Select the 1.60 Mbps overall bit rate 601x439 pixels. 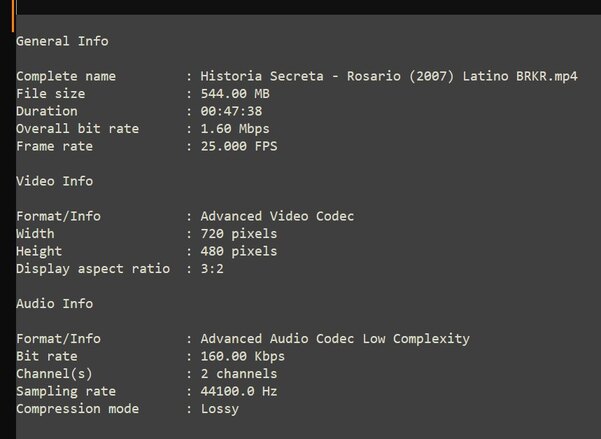[x=235, y=129]
